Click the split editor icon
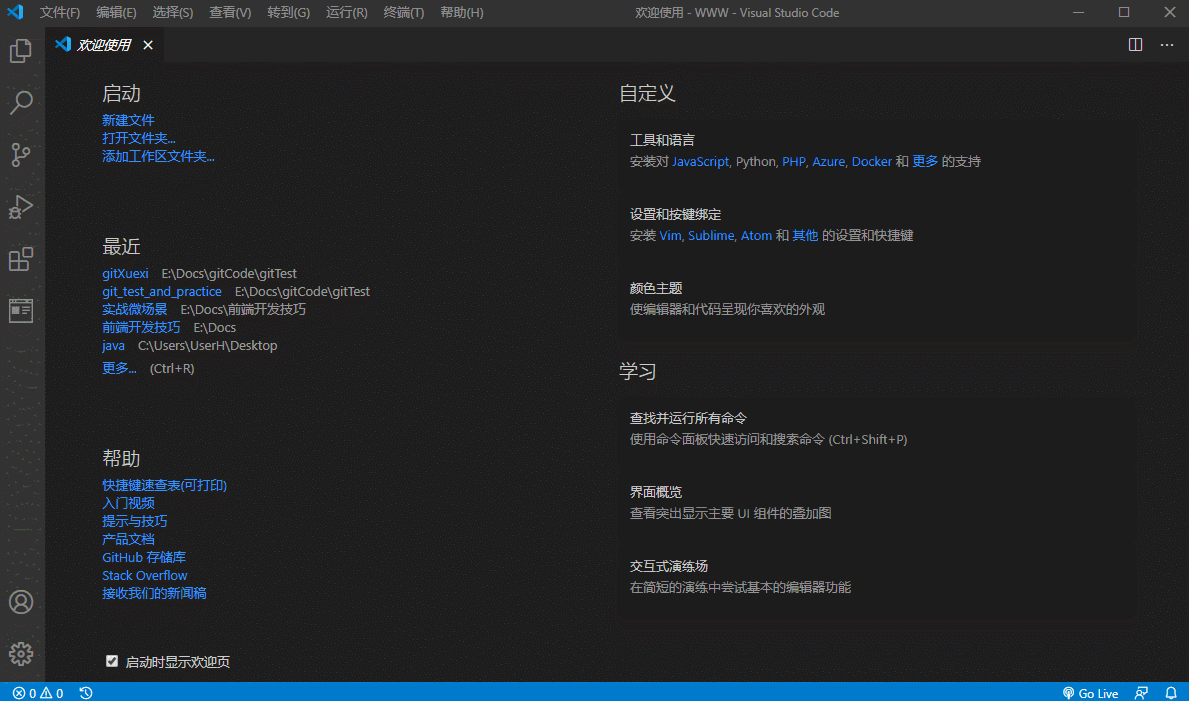 (x=1135, y=44)
